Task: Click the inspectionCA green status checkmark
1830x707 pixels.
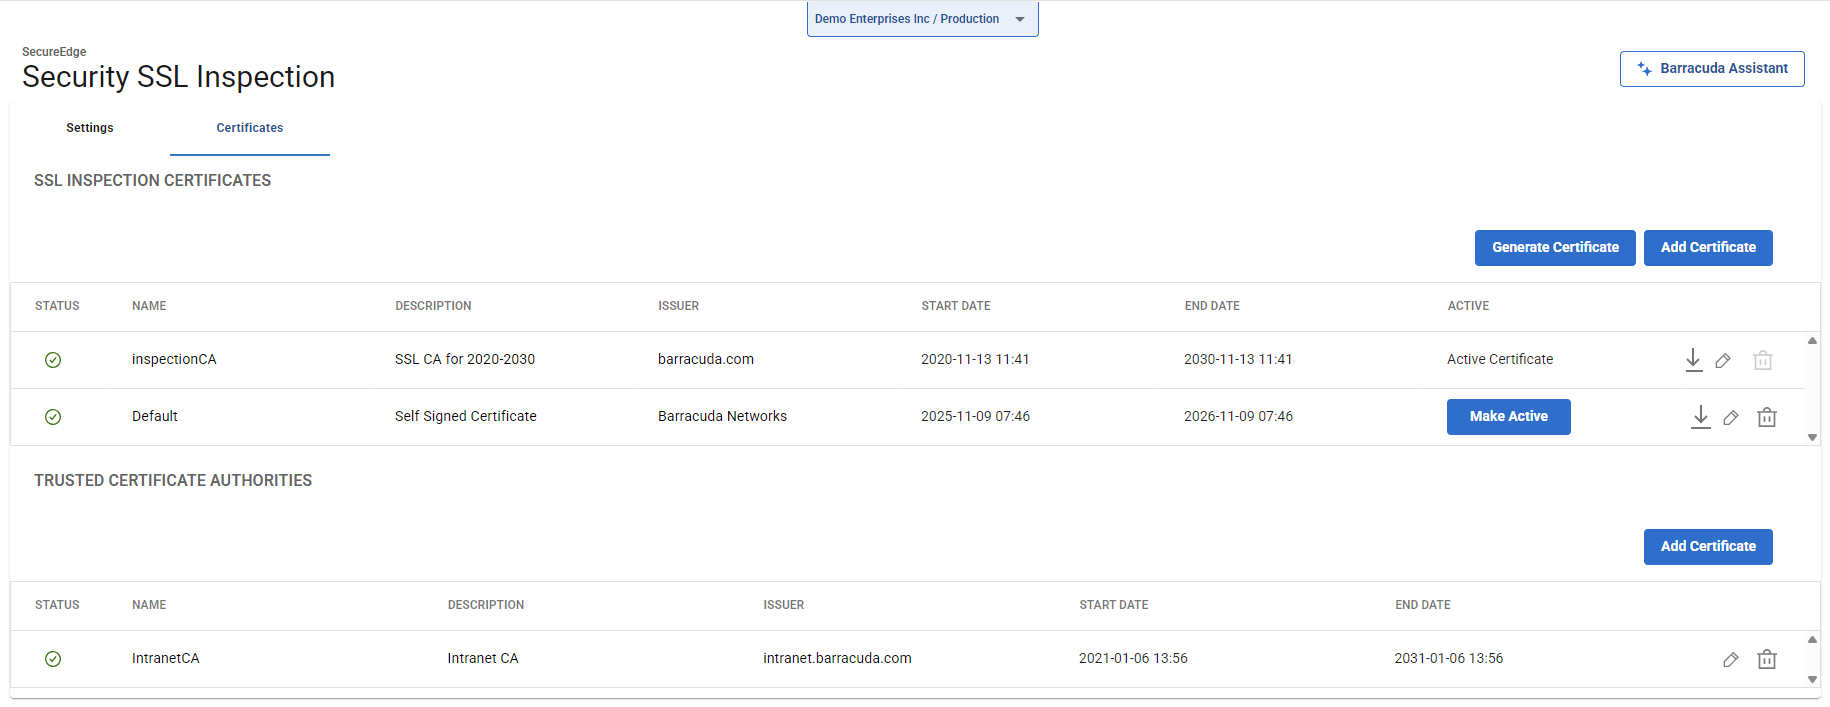Action: click(x=53, y=360)
